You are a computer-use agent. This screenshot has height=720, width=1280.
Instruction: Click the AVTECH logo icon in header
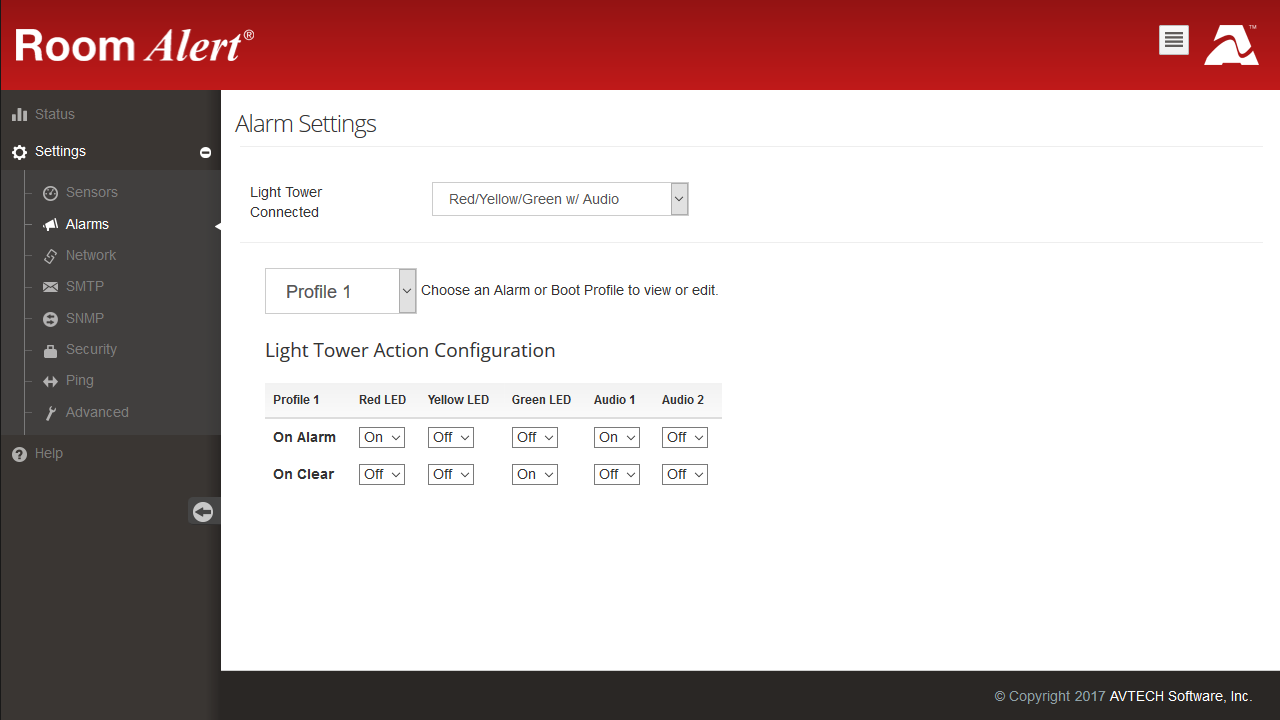click(x=1231, y=45)
